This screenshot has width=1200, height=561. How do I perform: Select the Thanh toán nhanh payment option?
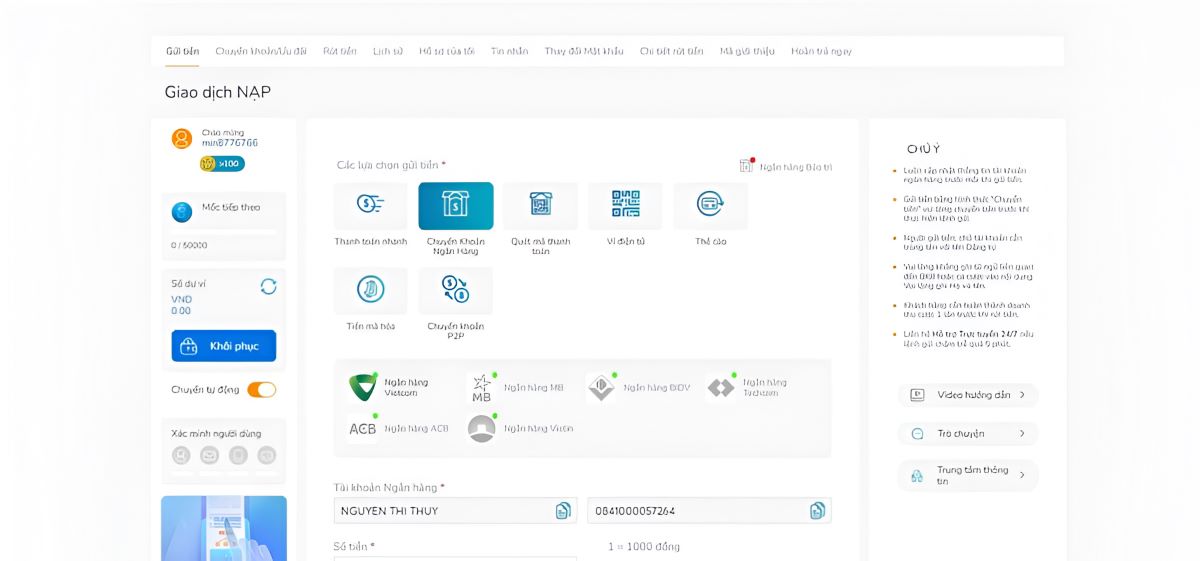[x=370, y=214]
